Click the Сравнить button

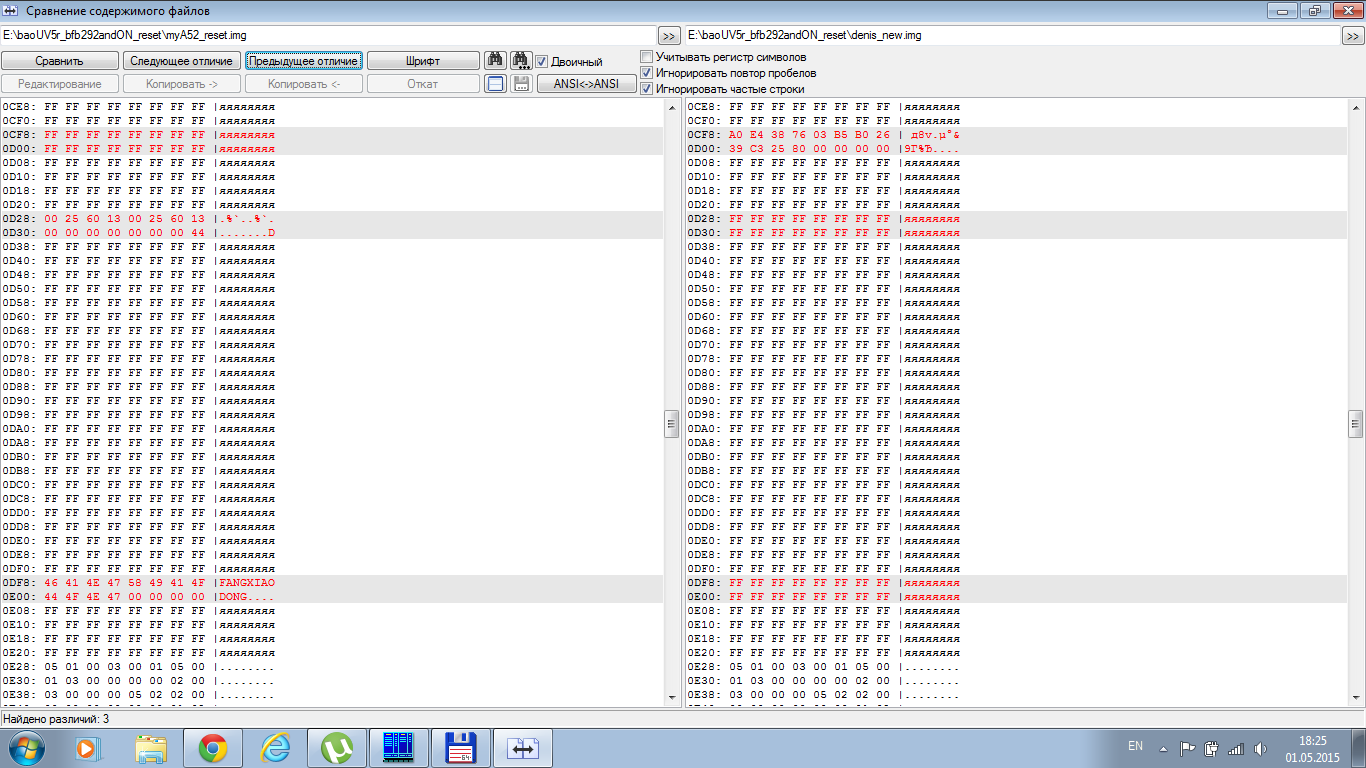(60, 61)
